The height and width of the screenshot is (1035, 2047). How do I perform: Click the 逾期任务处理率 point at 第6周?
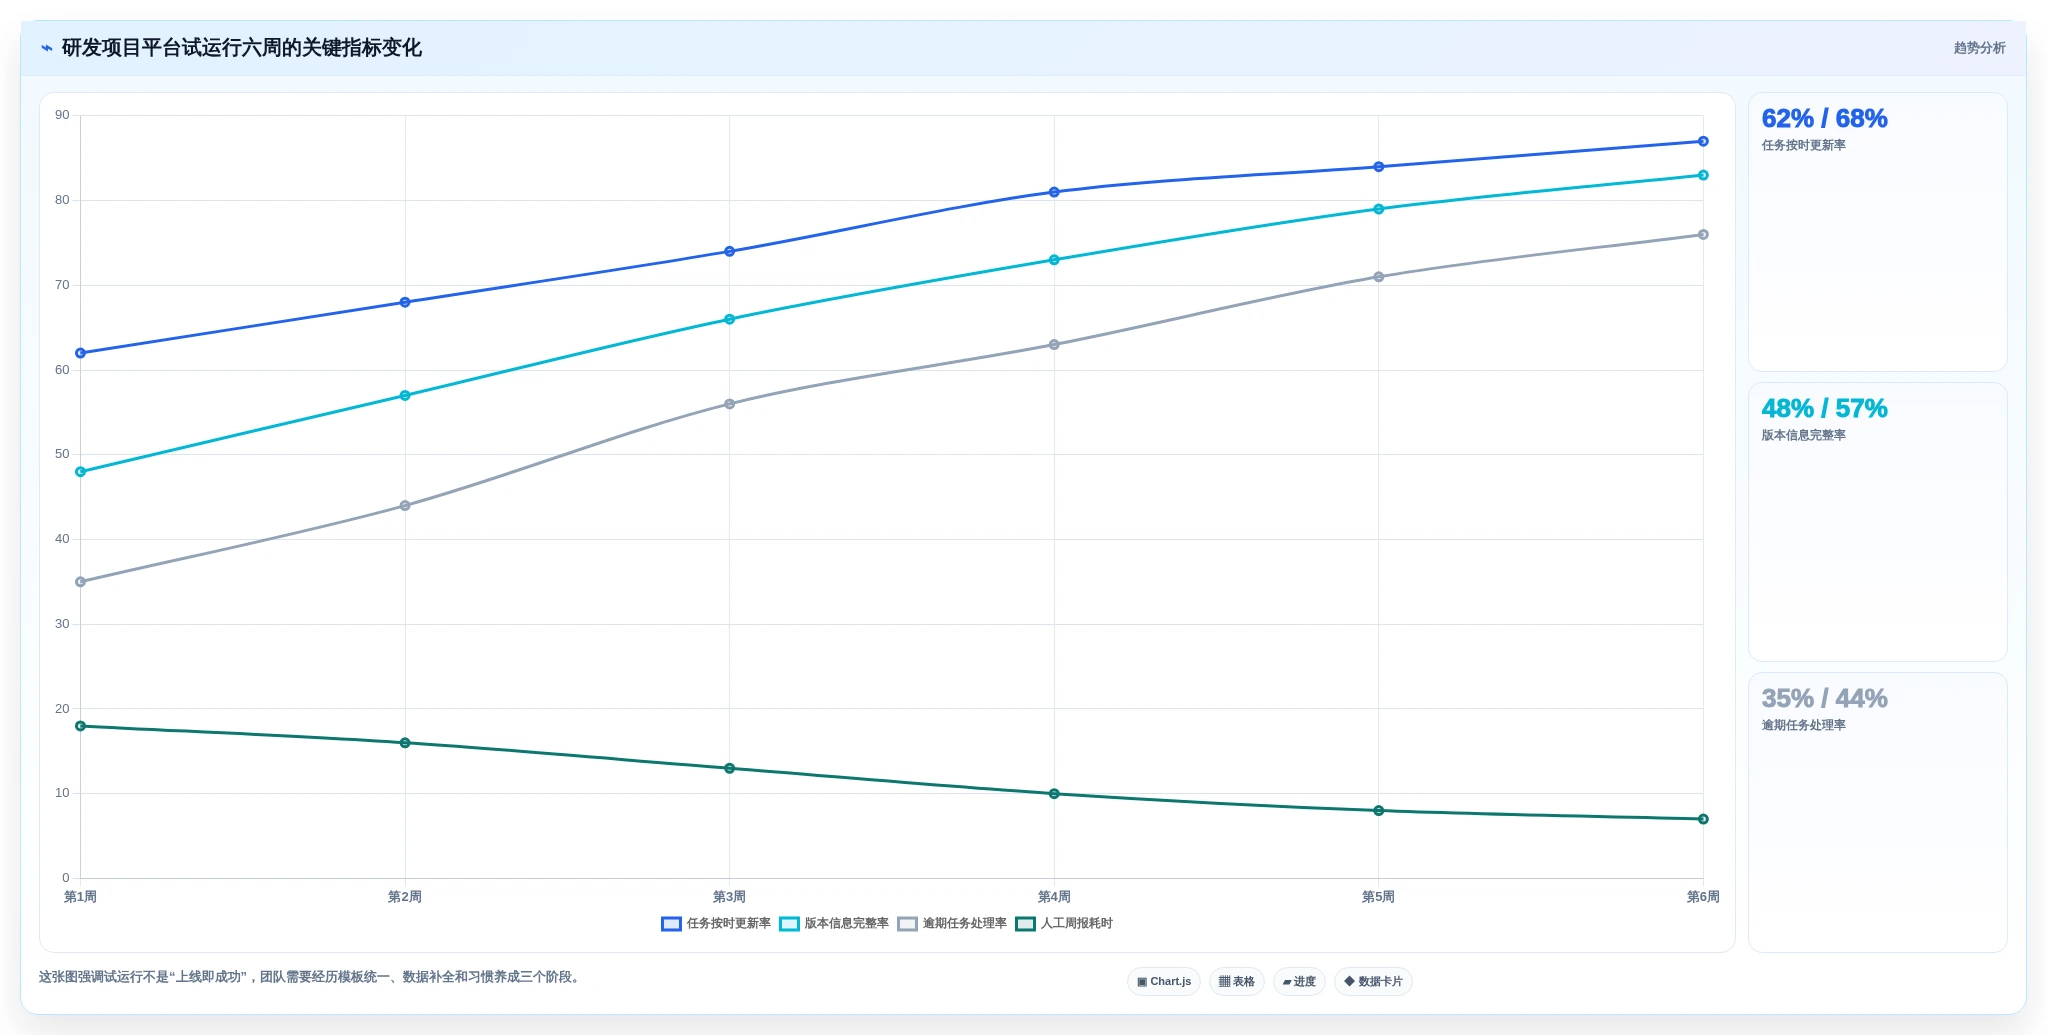[x=1703, y=235]
